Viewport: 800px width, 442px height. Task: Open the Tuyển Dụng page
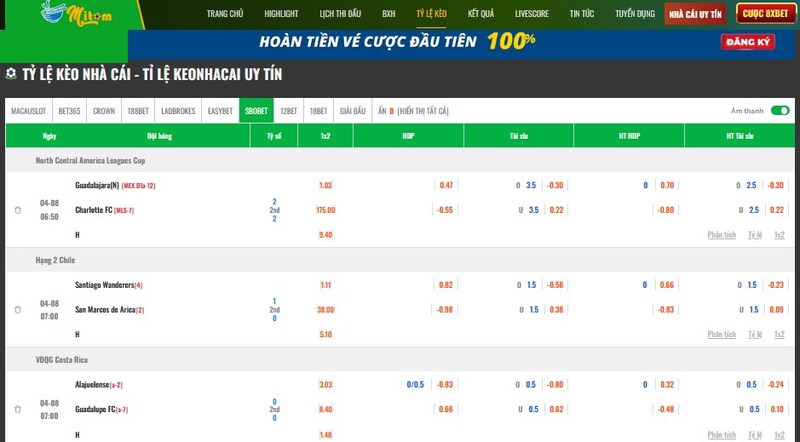tap(635, 14)
